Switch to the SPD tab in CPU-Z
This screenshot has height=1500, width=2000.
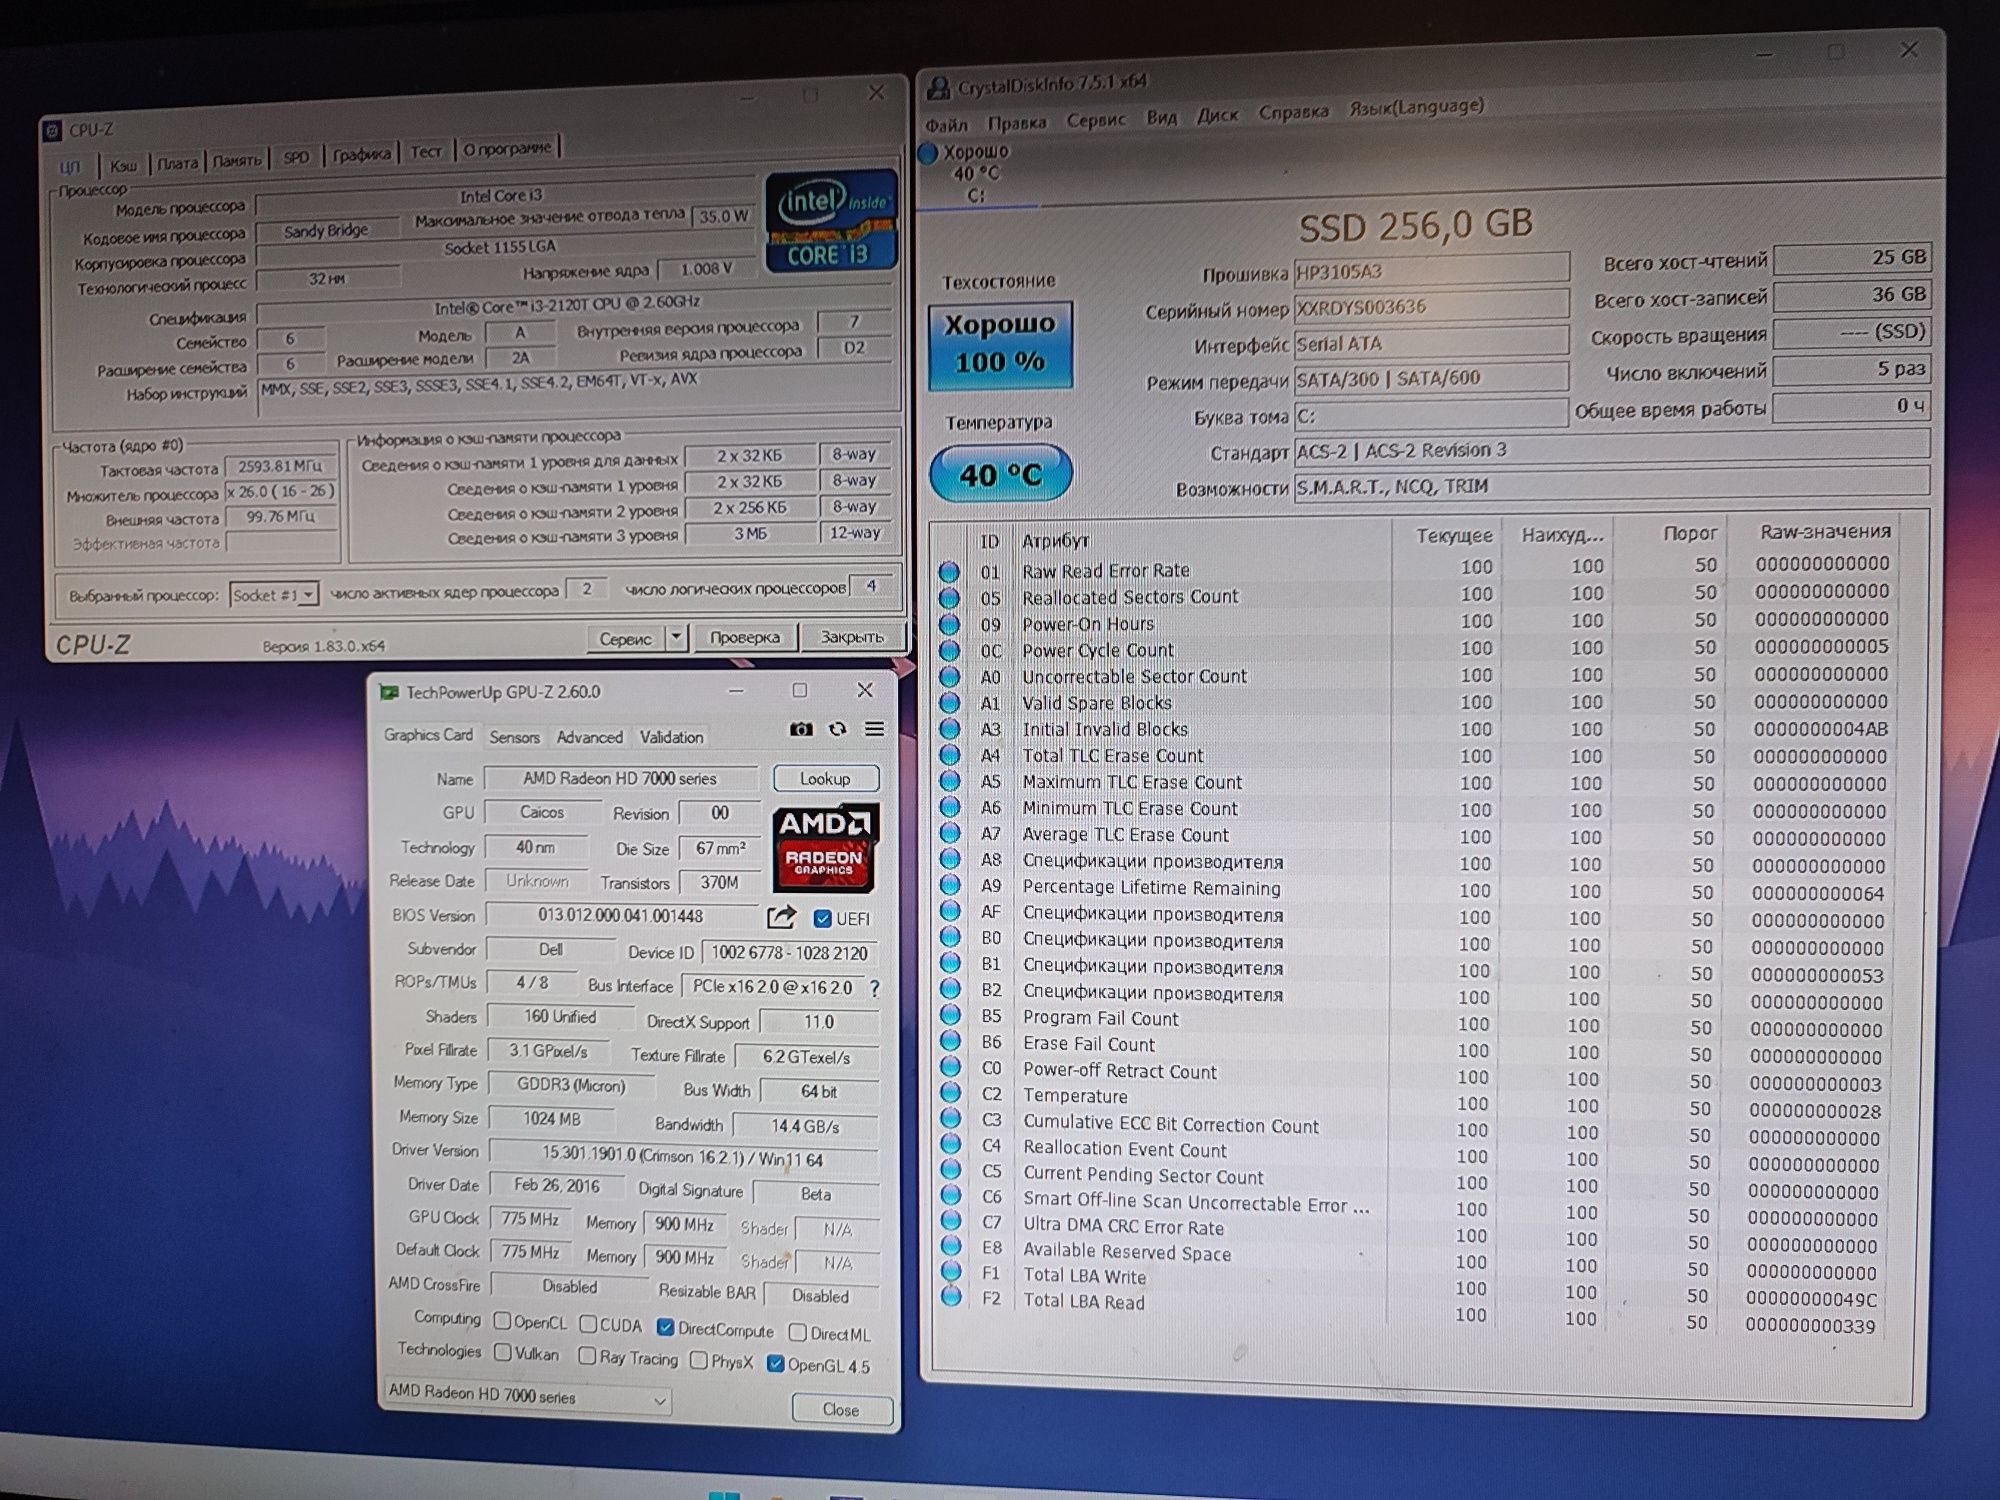(296, 158)
